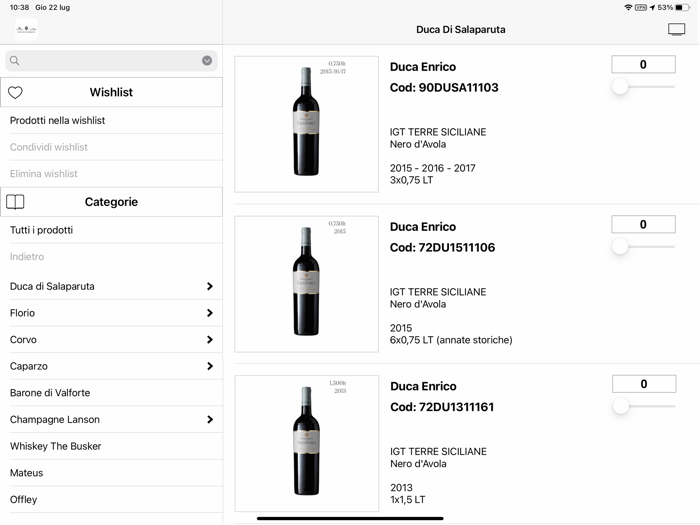This screenshot has height=525, width=700.
Task: Expand the Florio category chevron
Action: [x=209, y=313]
